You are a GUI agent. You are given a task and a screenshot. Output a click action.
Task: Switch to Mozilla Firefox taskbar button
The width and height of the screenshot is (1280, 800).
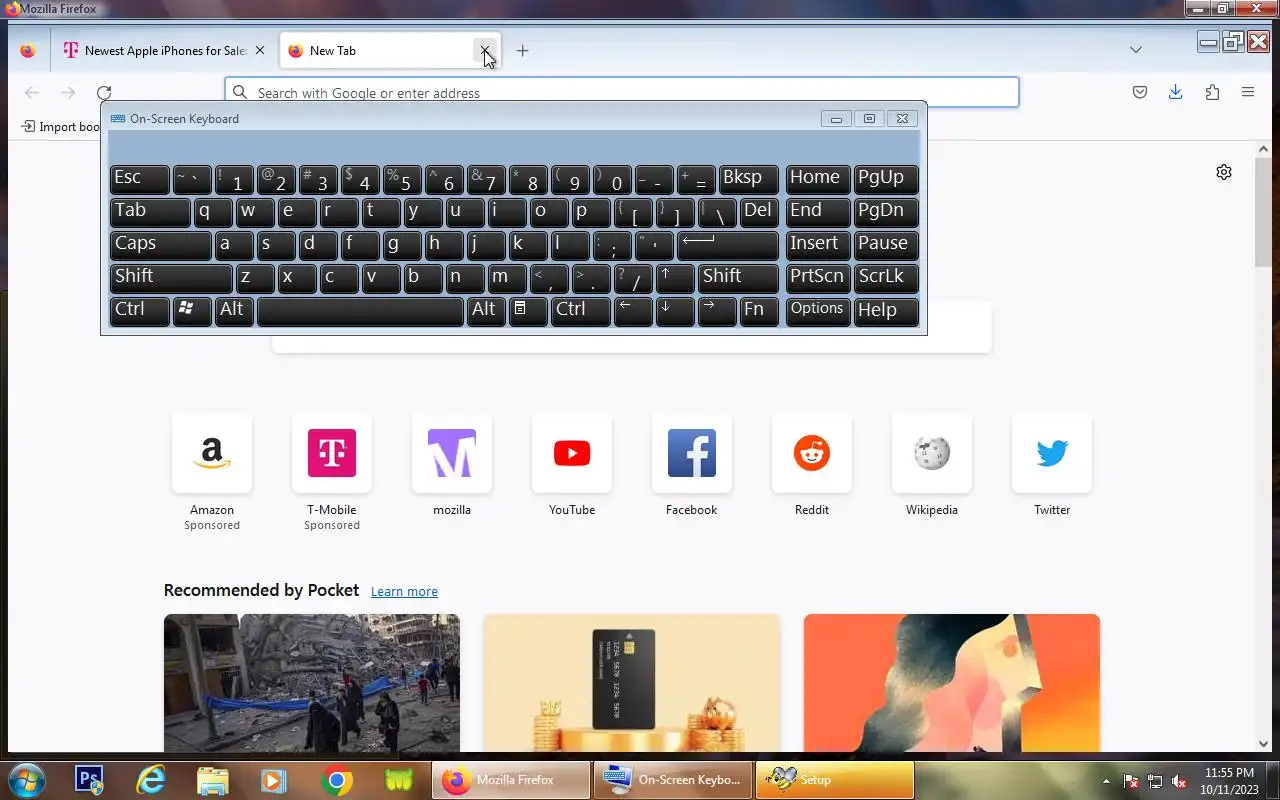tap(511, 780)
